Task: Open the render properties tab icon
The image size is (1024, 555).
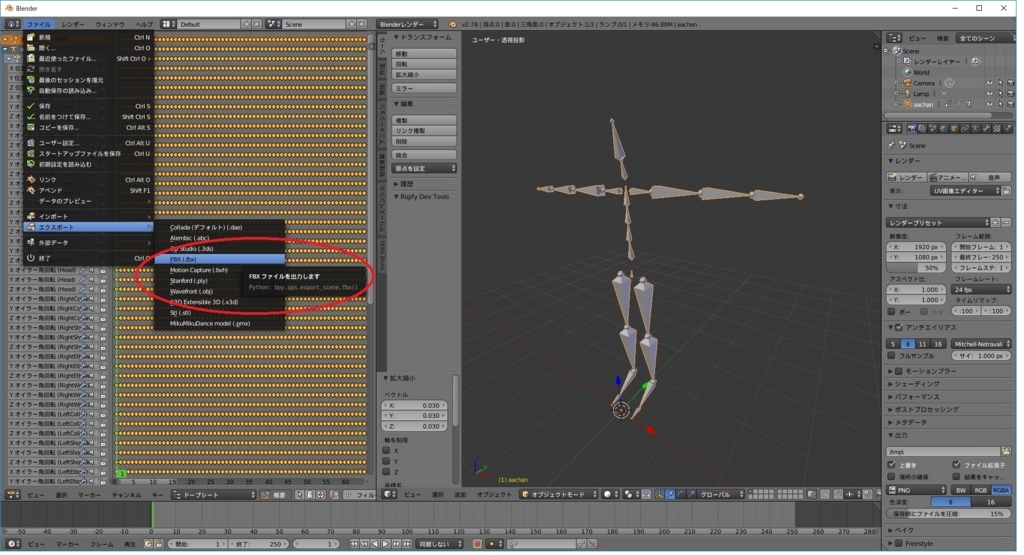Action: 912,129
